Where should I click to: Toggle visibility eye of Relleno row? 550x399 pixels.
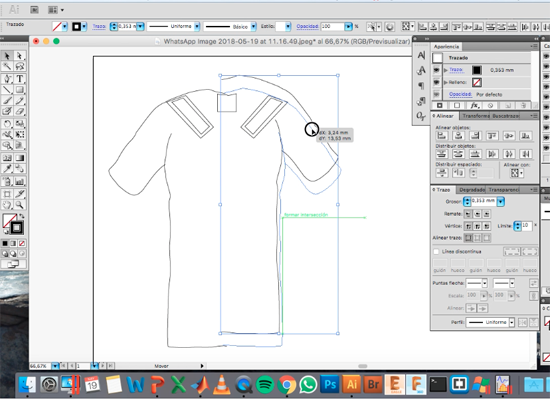pos(436,82)
